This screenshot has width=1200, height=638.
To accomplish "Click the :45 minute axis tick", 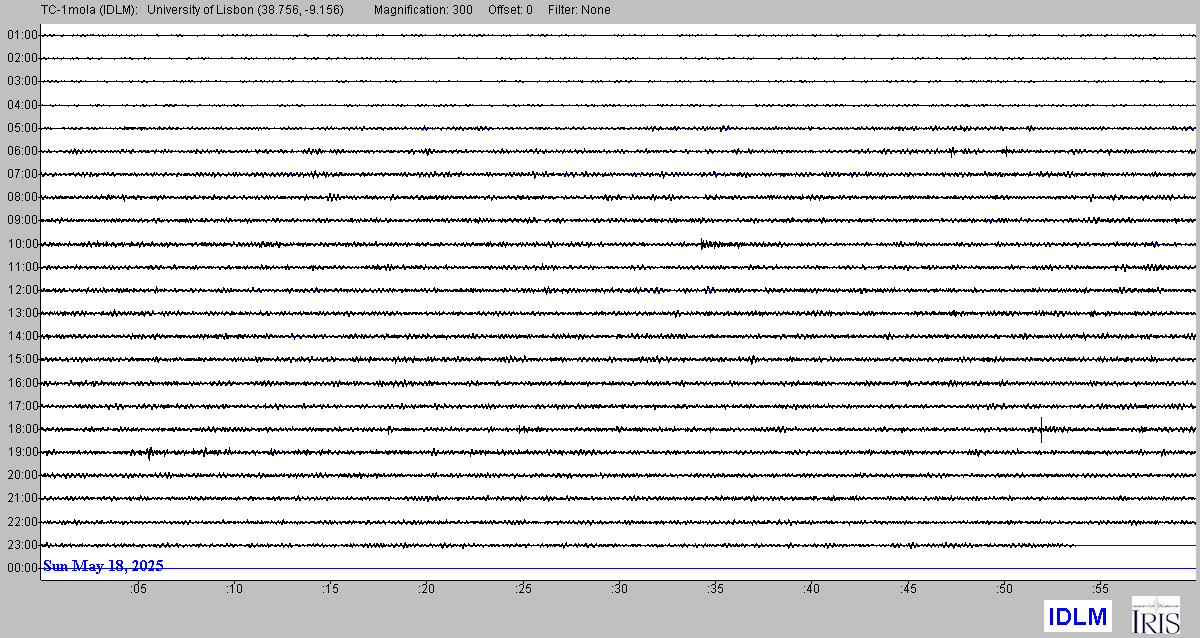I will (x=908, y=590).
